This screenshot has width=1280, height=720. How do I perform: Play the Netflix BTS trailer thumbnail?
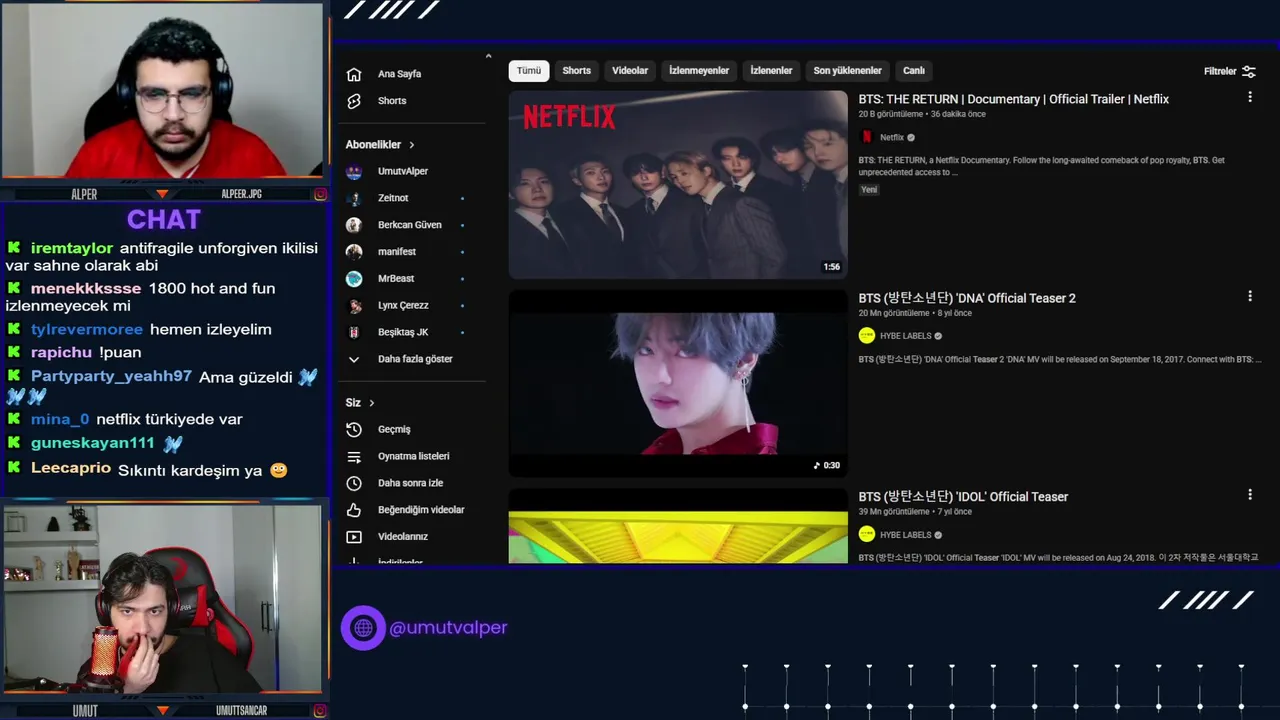pyautogui.click(x=678, y=185)
